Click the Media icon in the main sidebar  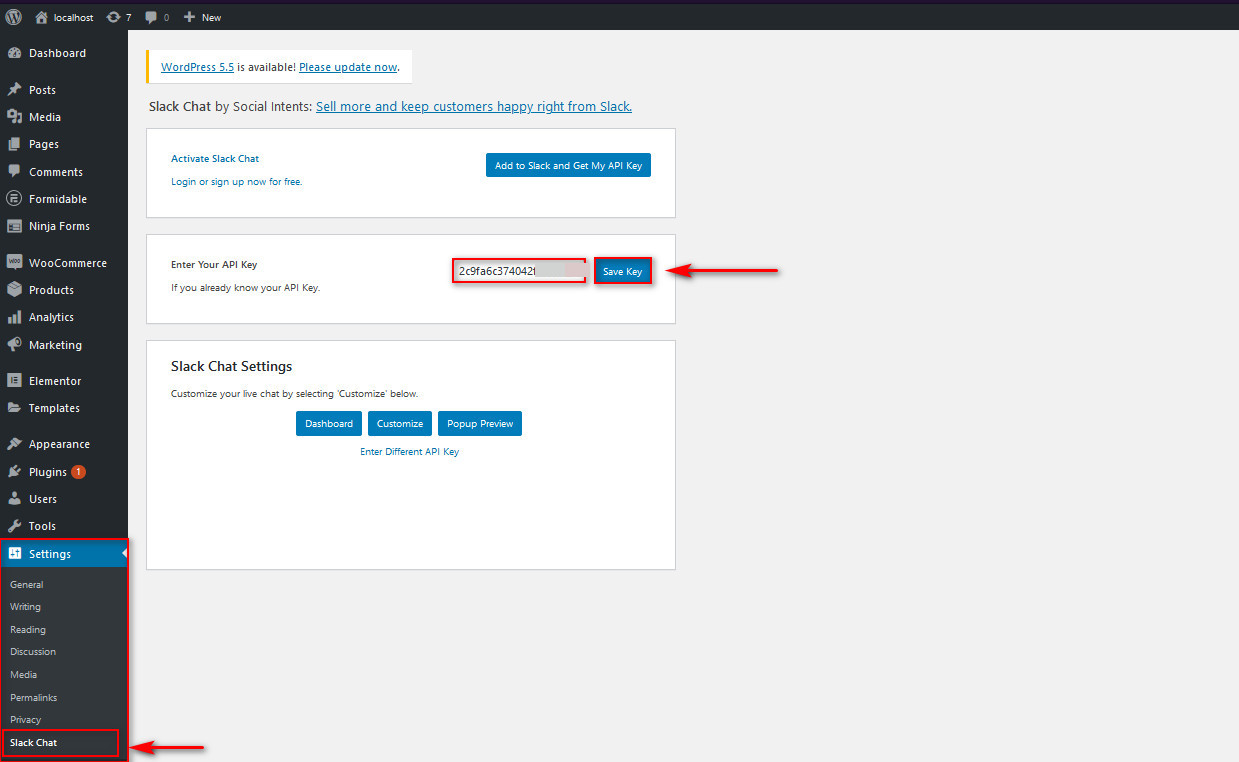[14, 117]
